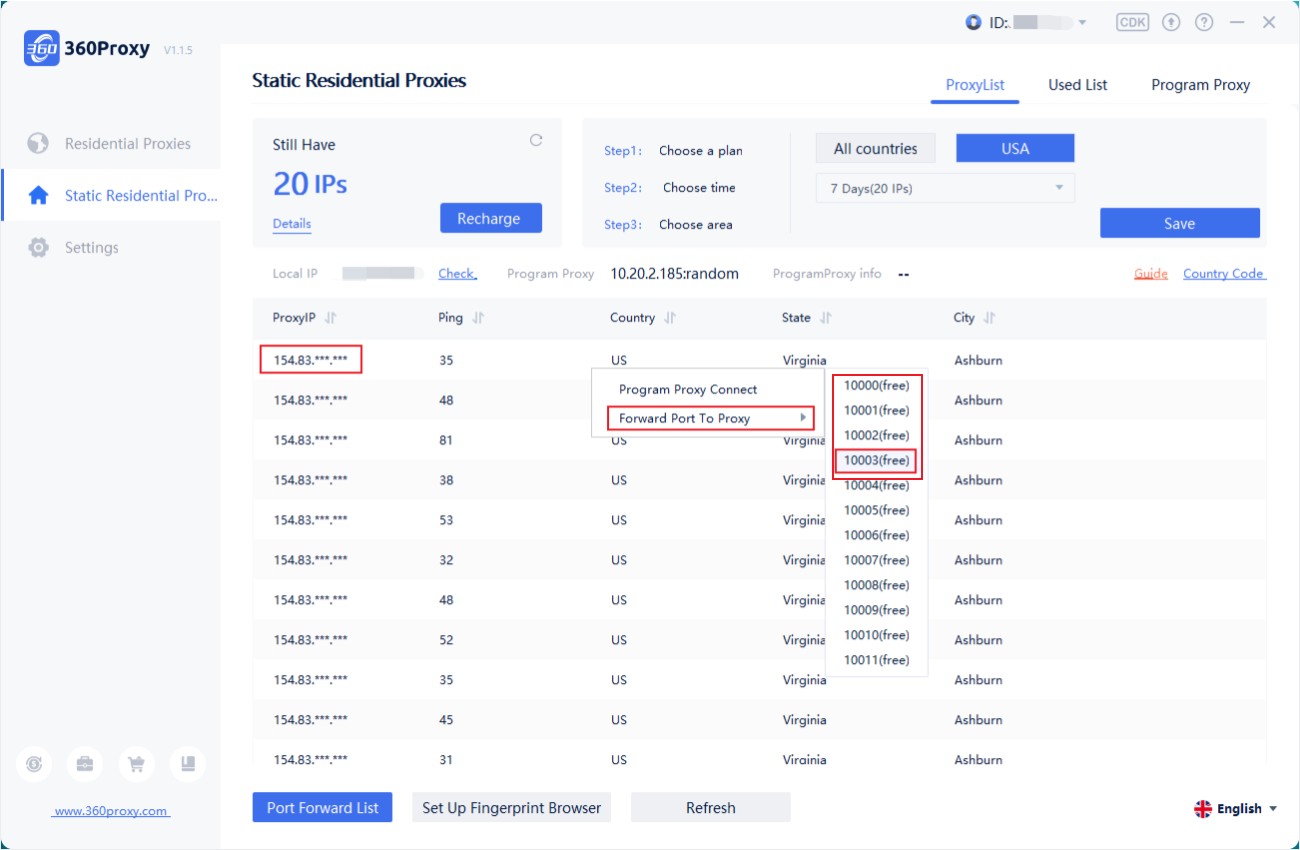Select port 10007(free) in the submenu
The width and height of the screenshot is (1300, 850).
point(877,560)
